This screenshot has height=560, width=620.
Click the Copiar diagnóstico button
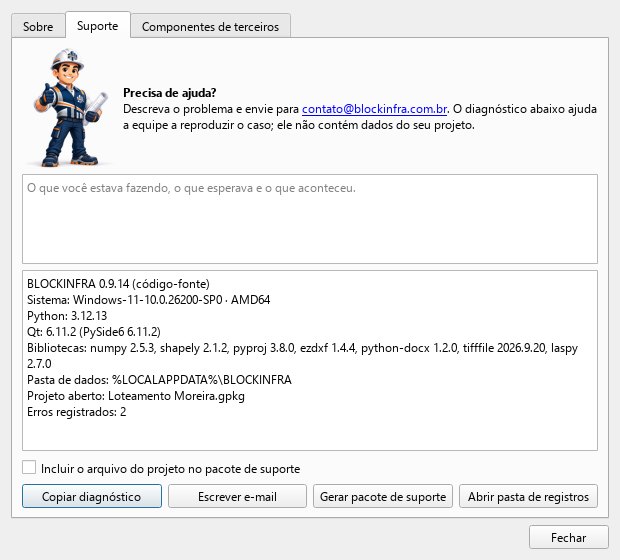click(92, 496)
